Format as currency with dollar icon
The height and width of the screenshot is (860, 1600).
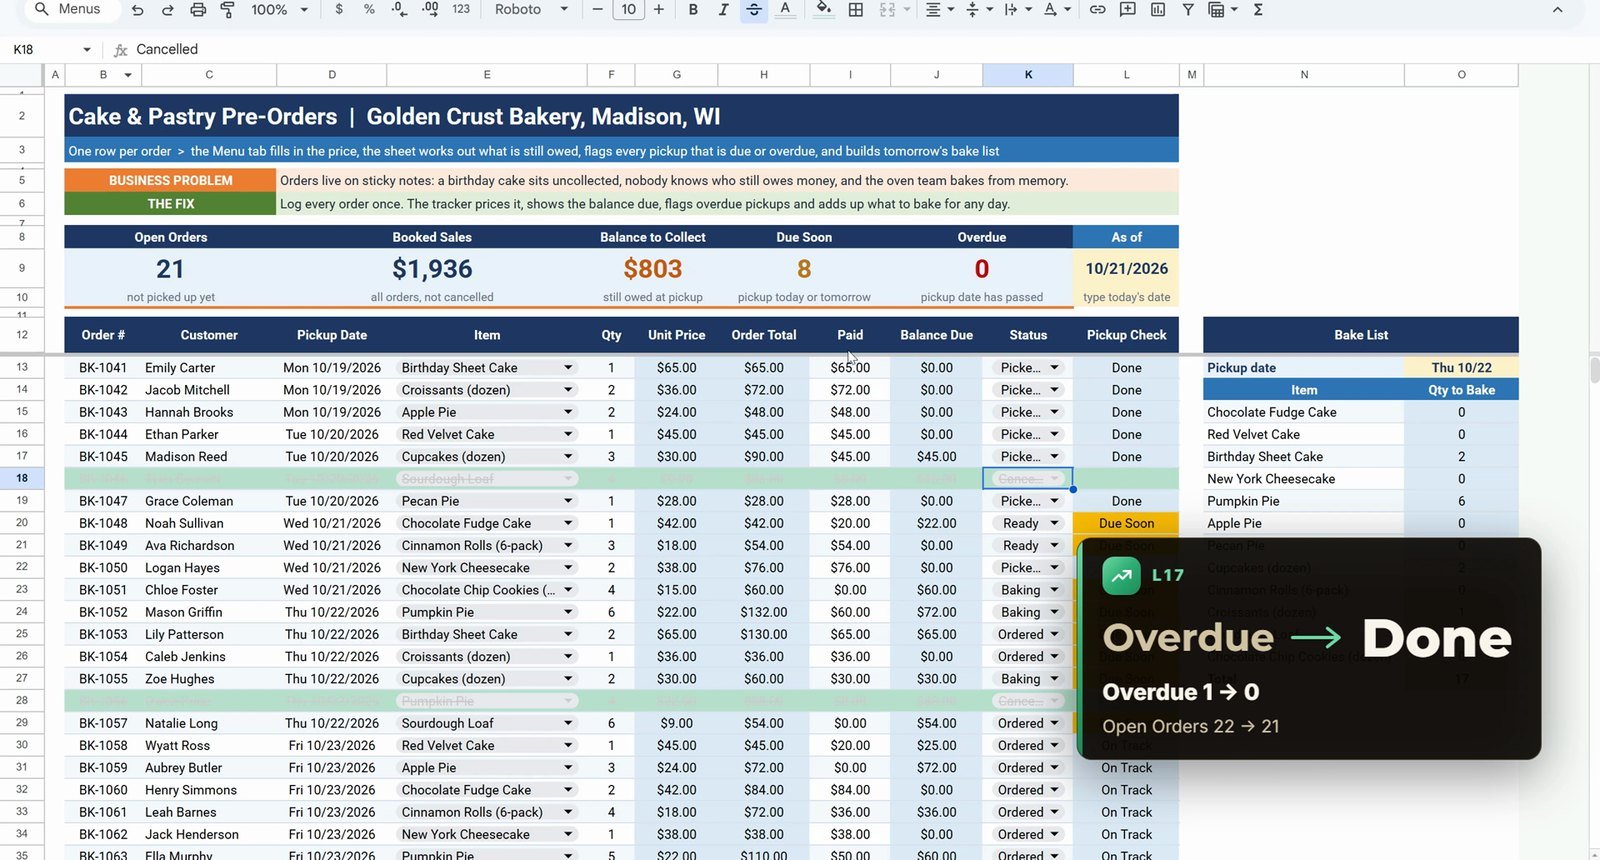click(x=339, y=9)
